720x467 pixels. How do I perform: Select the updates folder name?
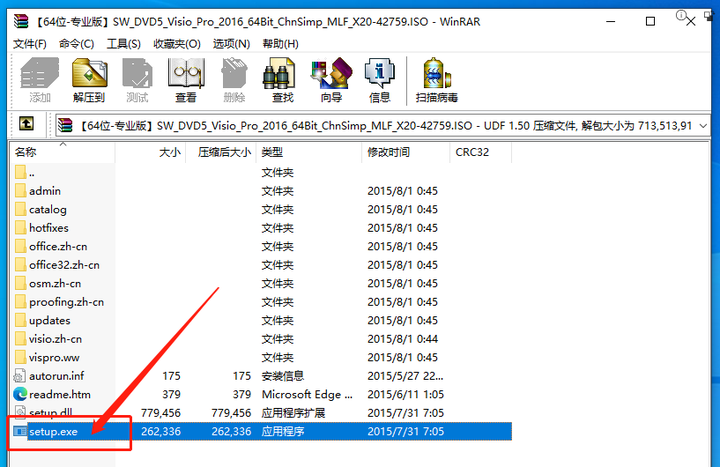click(50, 321)
